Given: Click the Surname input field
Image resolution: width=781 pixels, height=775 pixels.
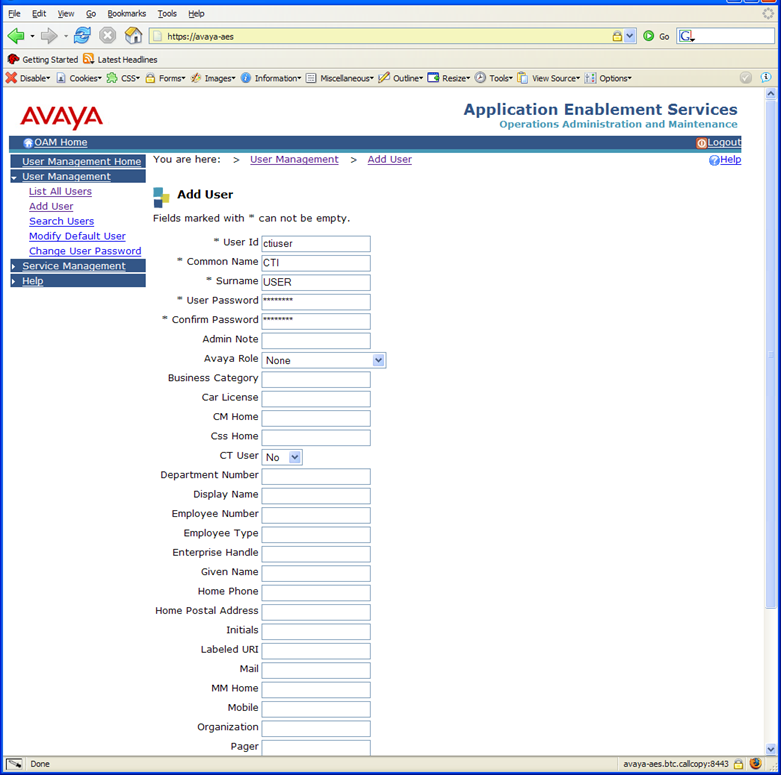Looking at the screenshot, I should click(x=316, y=282).
